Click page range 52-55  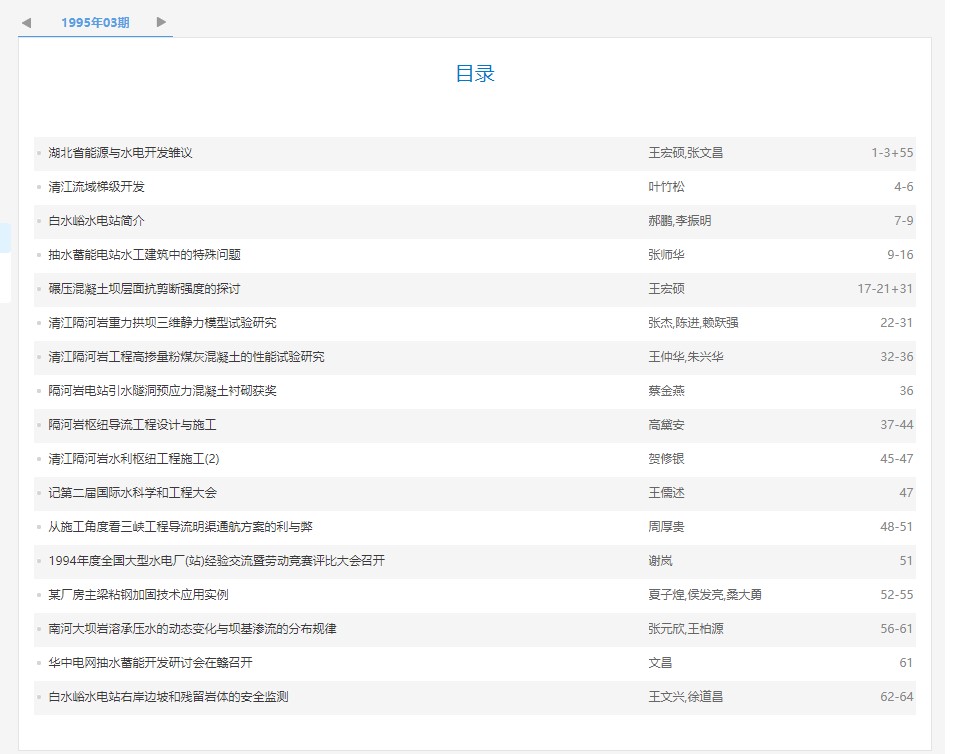pyautogui.click(x=897, y=595)
